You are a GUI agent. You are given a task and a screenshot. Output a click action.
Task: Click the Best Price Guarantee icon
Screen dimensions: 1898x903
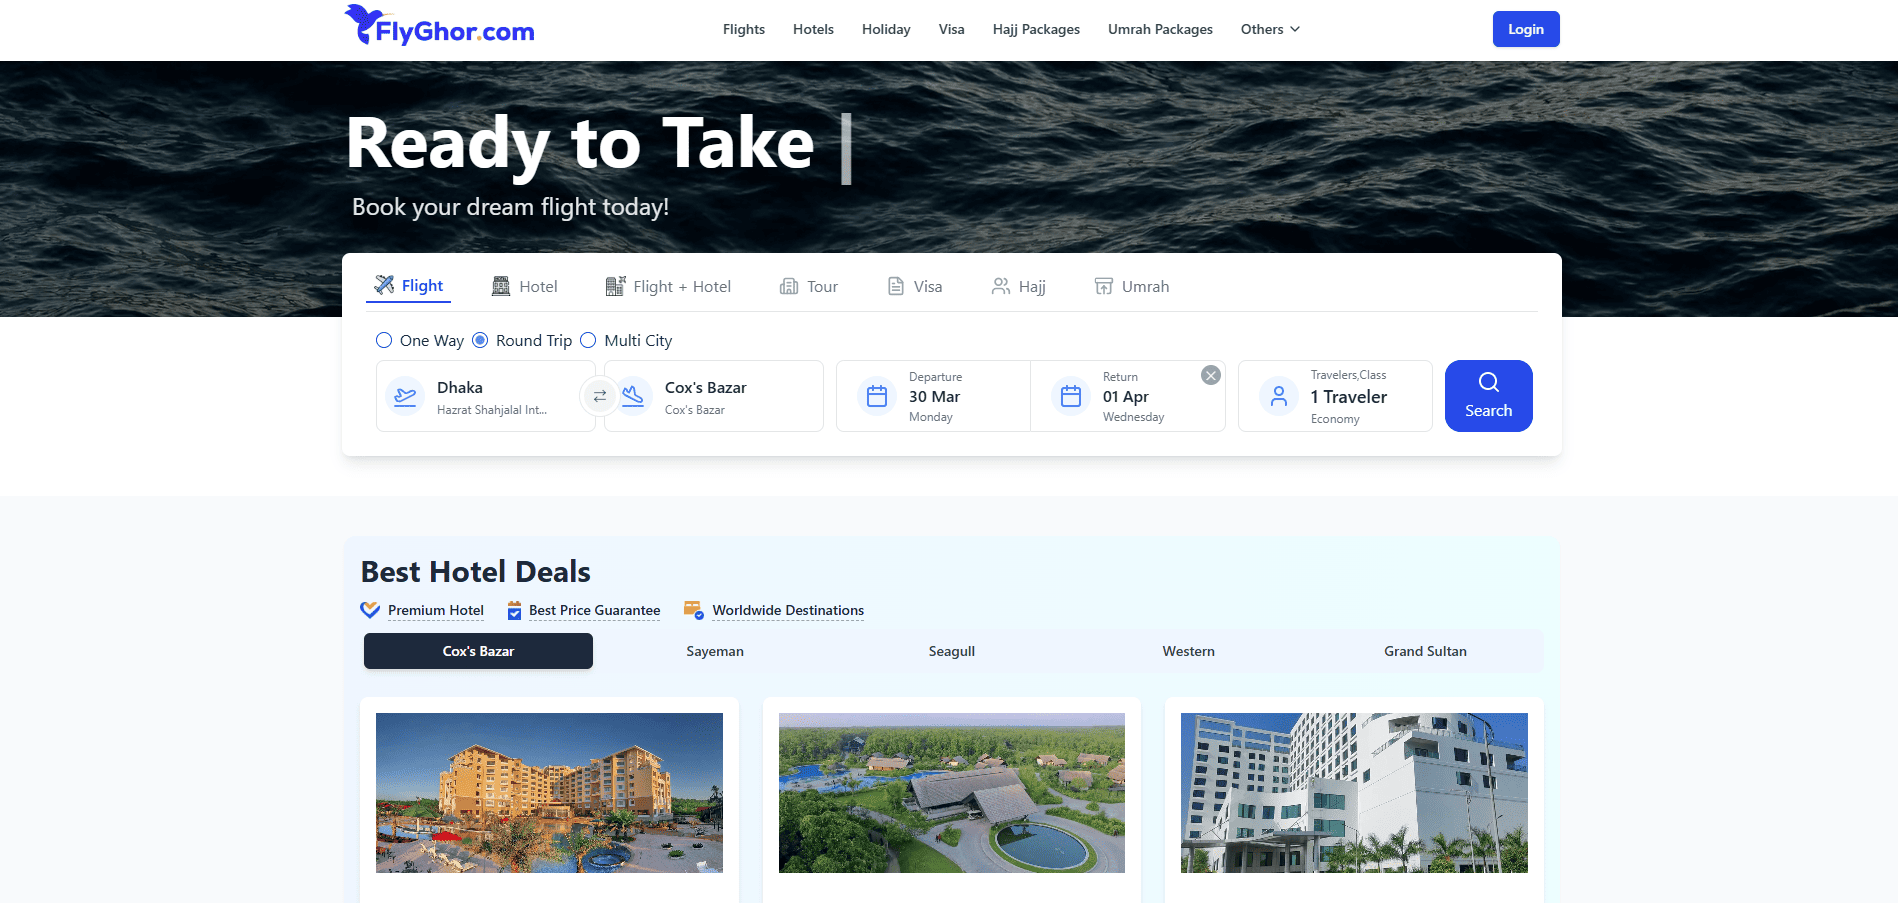514,610
